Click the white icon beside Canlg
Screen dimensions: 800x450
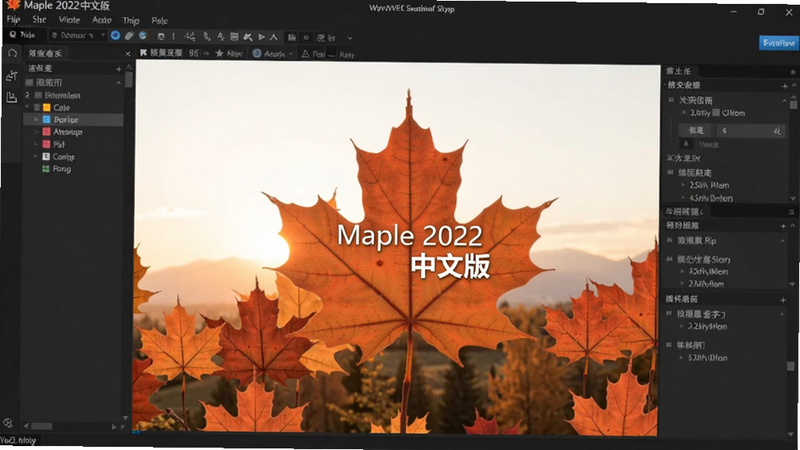(46, 157)
